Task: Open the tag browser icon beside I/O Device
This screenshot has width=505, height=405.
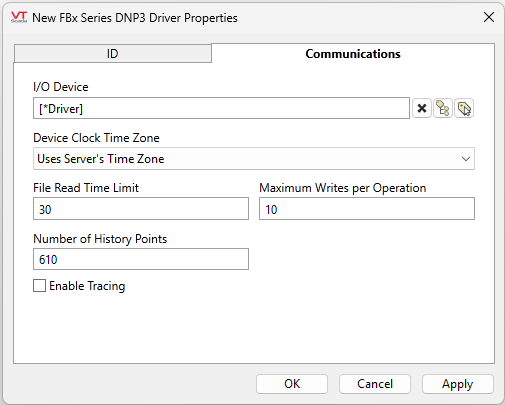Action: click(443, 108)
